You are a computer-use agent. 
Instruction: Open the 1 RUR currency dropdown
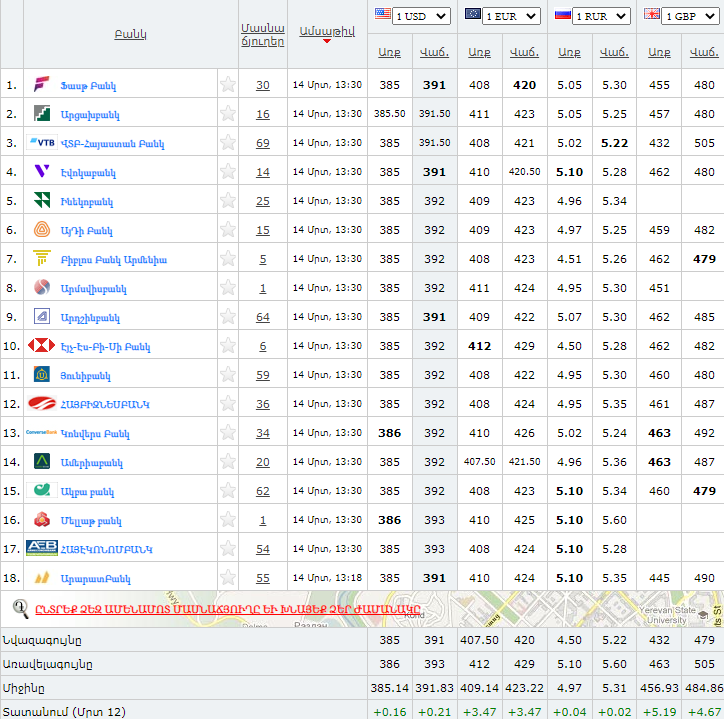pyautogui.click(x=601, y=16)
